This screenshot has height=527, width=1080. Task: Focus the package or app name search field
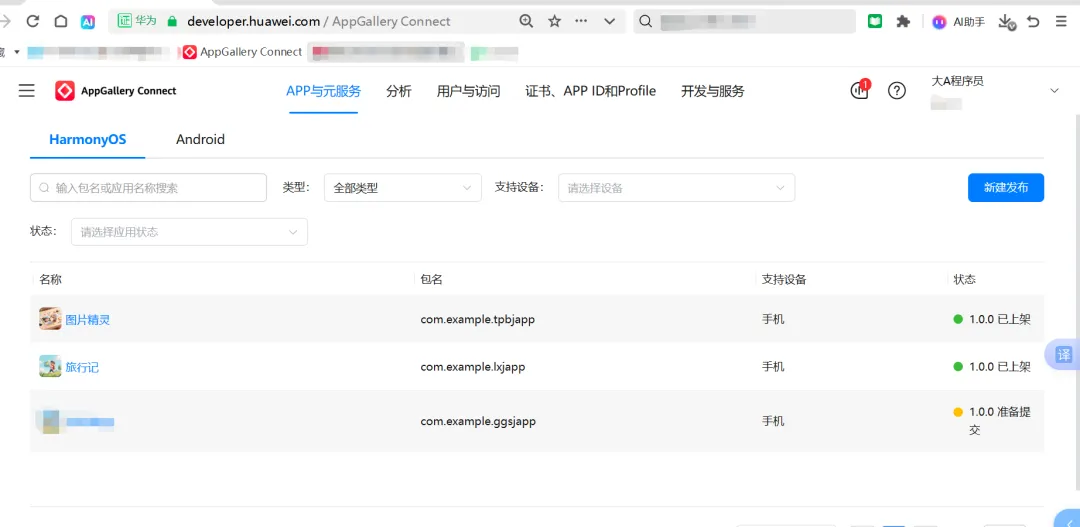(x=148, y=187)
